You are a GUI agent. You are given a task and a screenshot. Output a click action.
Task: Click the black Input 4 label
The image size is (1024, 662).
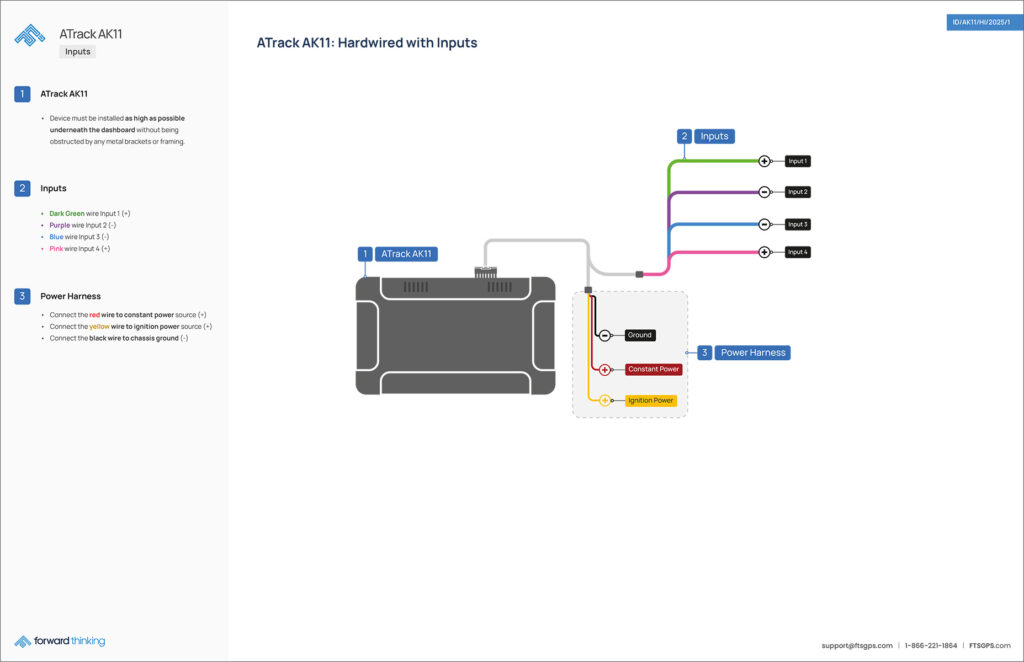(797, 252)
